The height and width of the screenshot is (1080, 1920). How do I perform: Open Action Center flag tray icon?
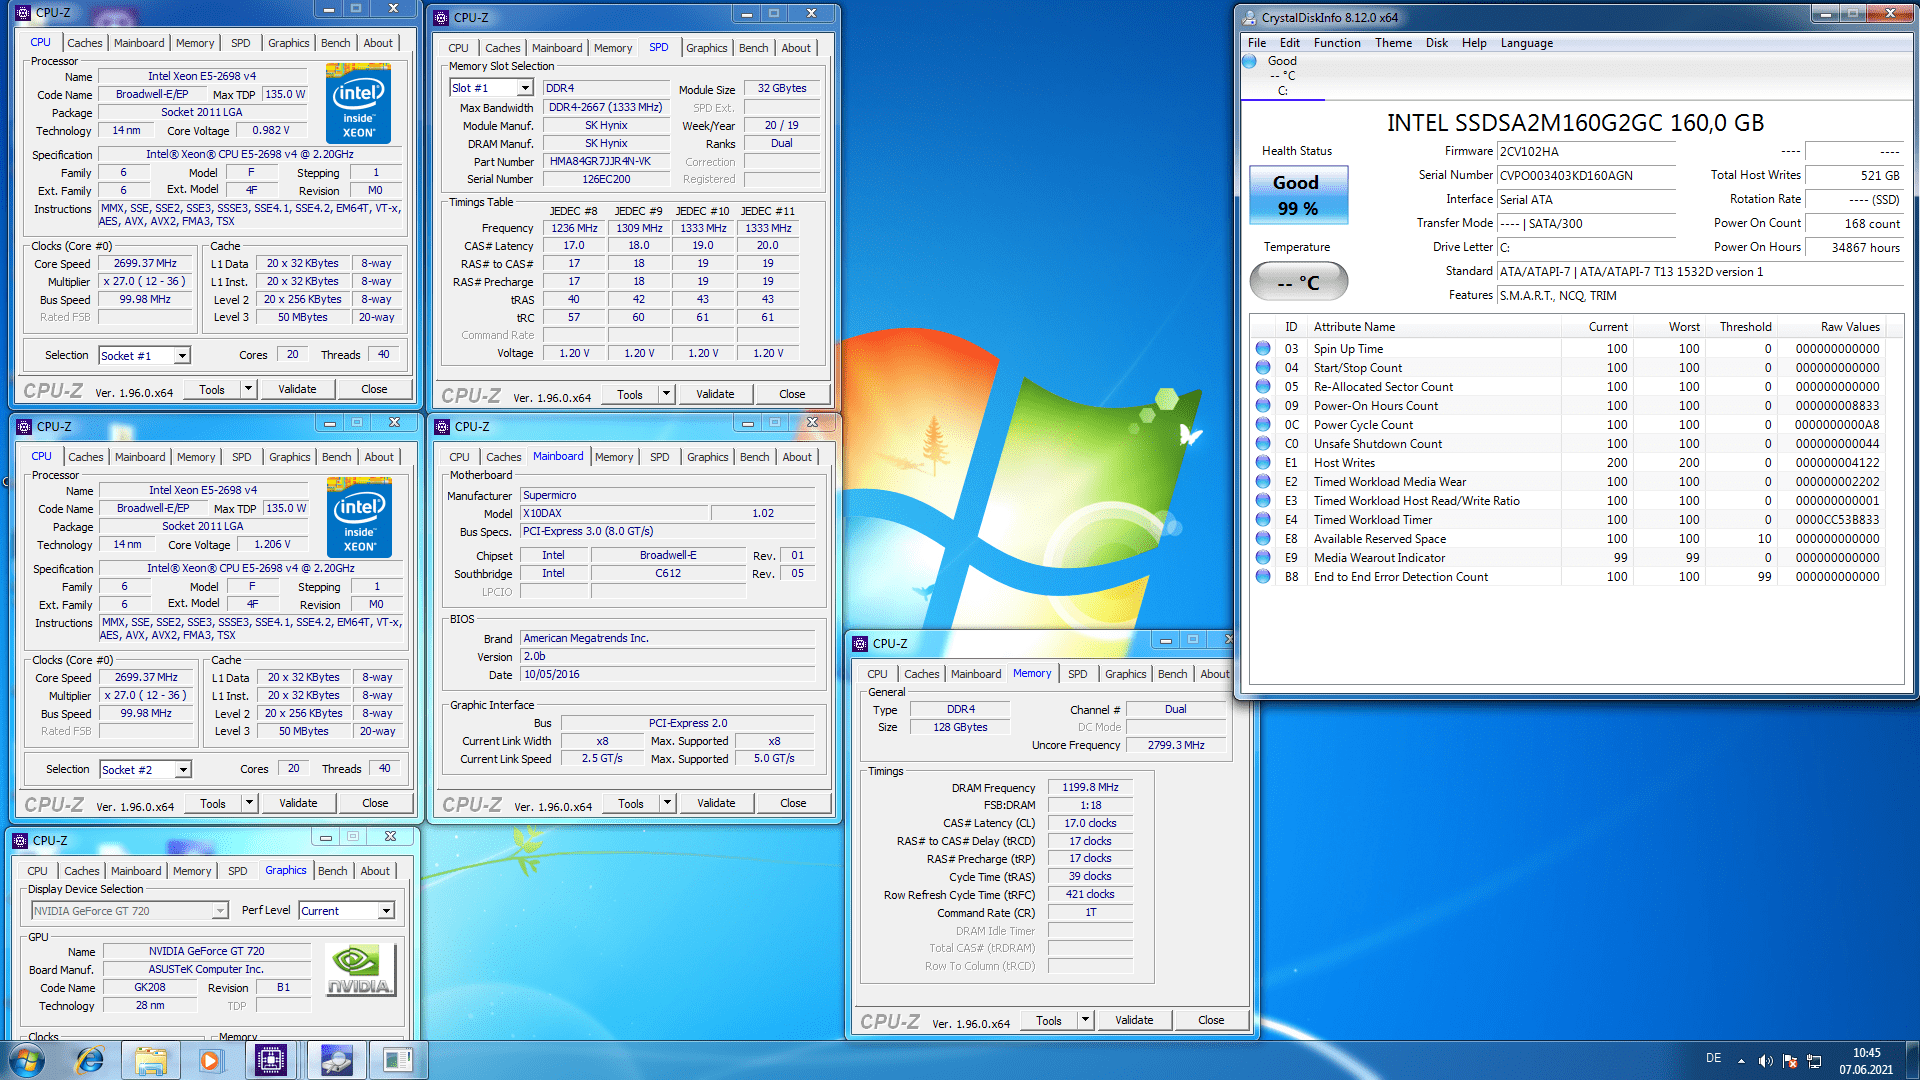point(1789,1061)
